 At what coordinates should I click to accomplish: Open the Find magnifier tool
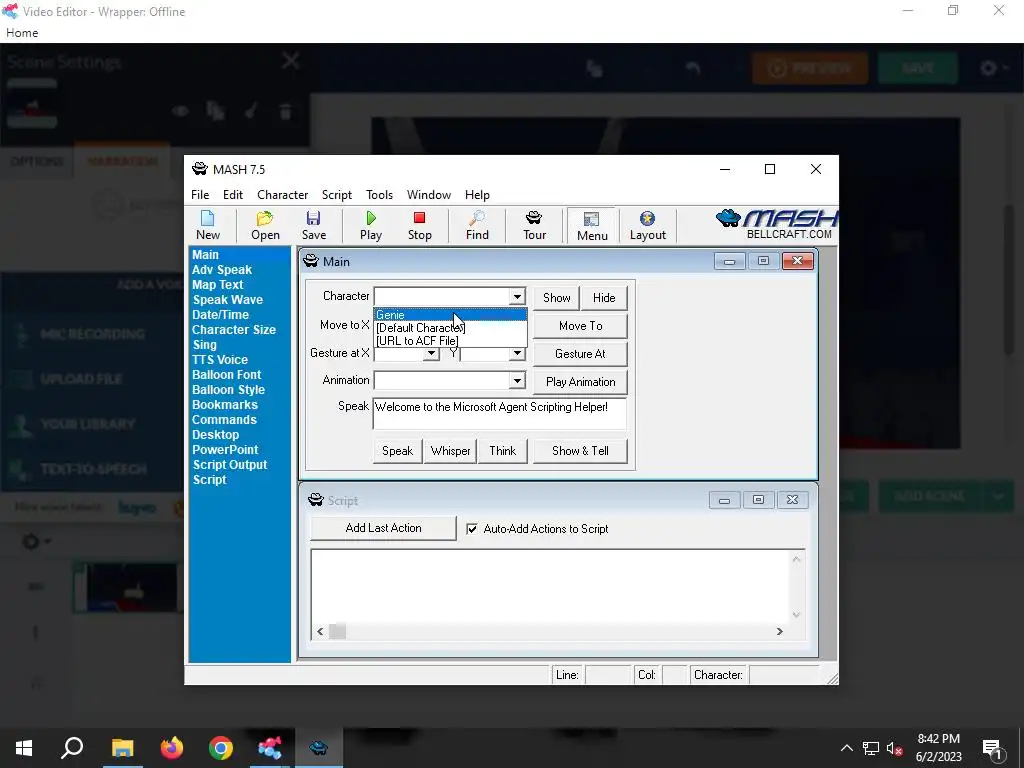click(x=477, y=225)
